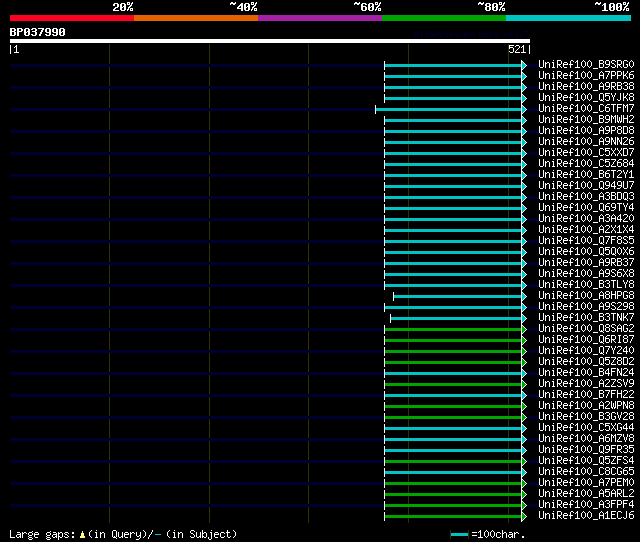Click the UniRef100_Q5YJK8 label
This screenshot has width=640, height=542.
[586, 98]
